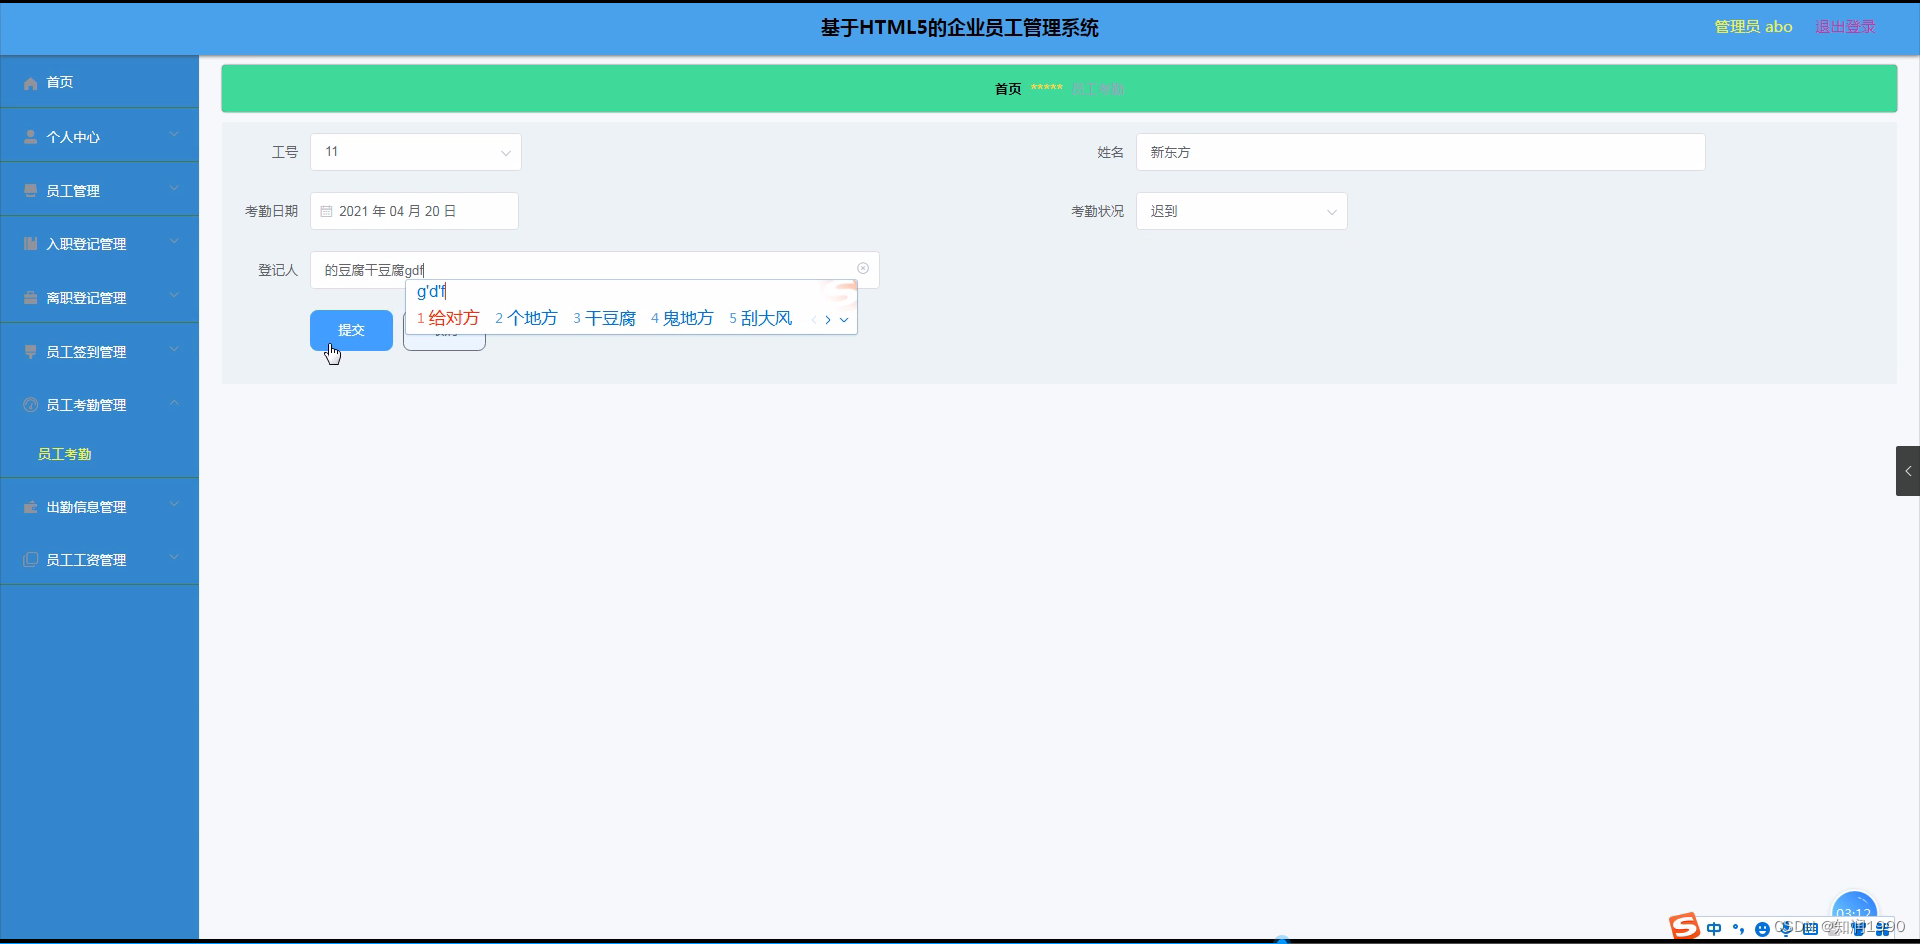Click the home icon next to 首页
1920x944 pixels.
(x=30, y=82)
